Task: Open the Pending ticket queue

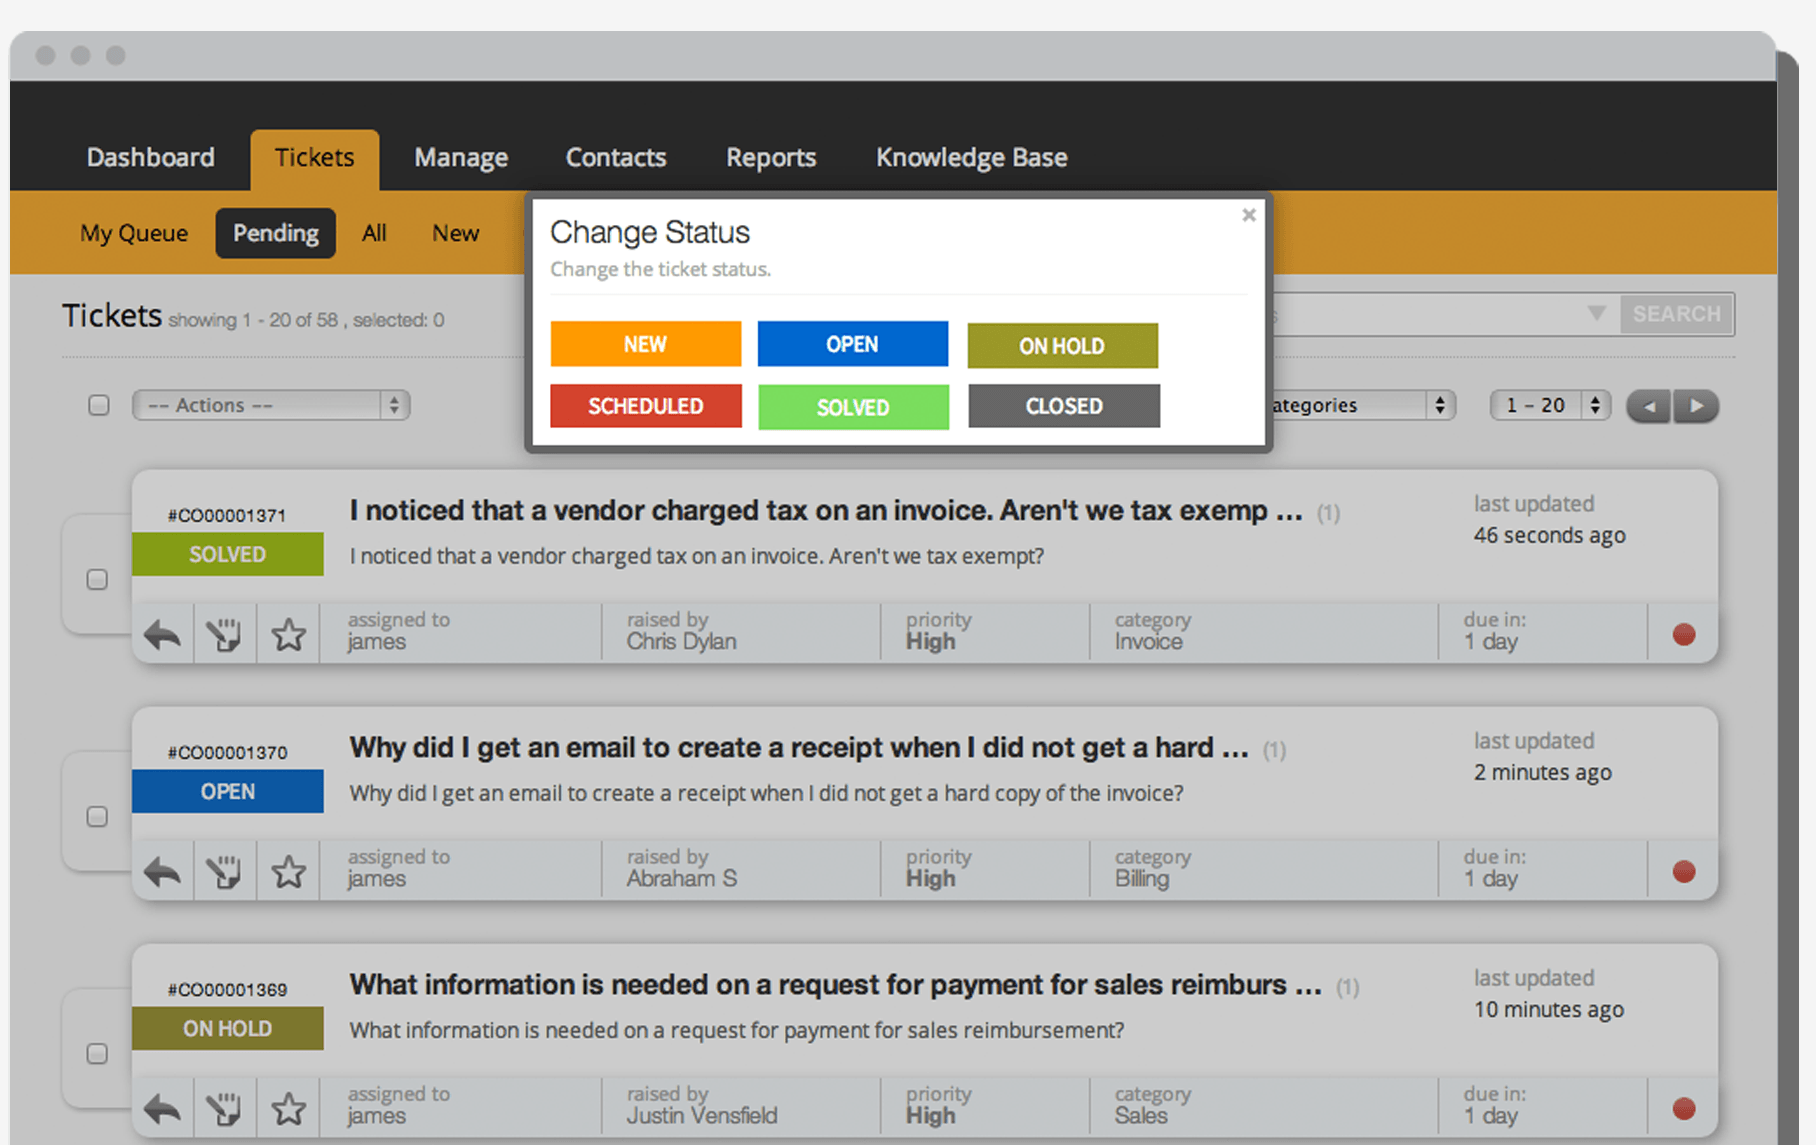Action: point(275,233)
